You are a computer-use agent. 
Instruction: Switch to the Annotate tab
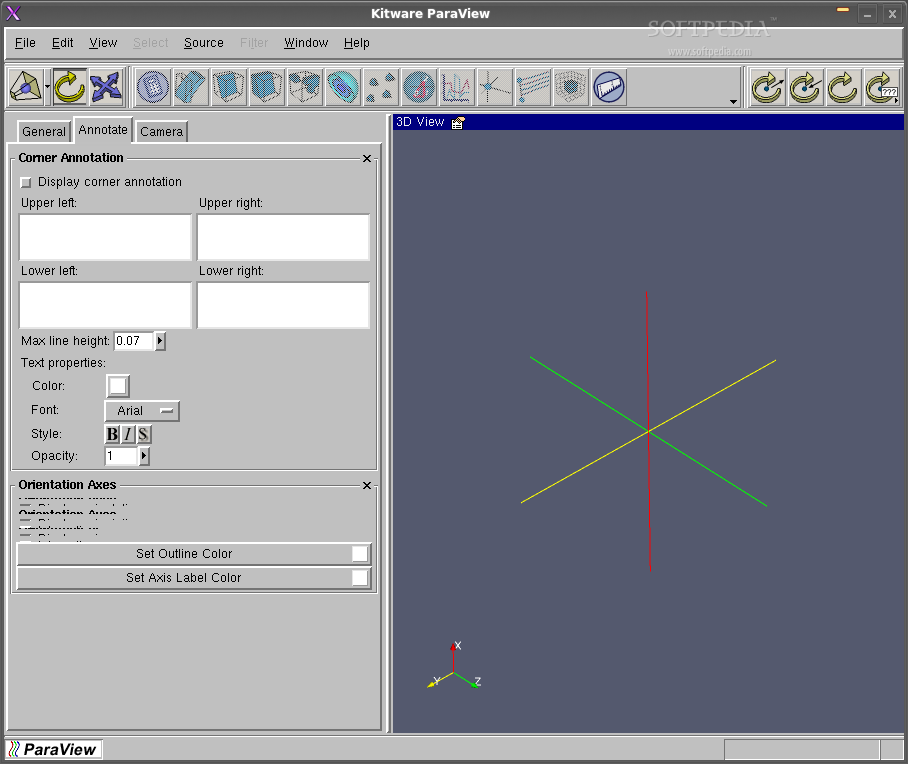[x=103, y=130]
